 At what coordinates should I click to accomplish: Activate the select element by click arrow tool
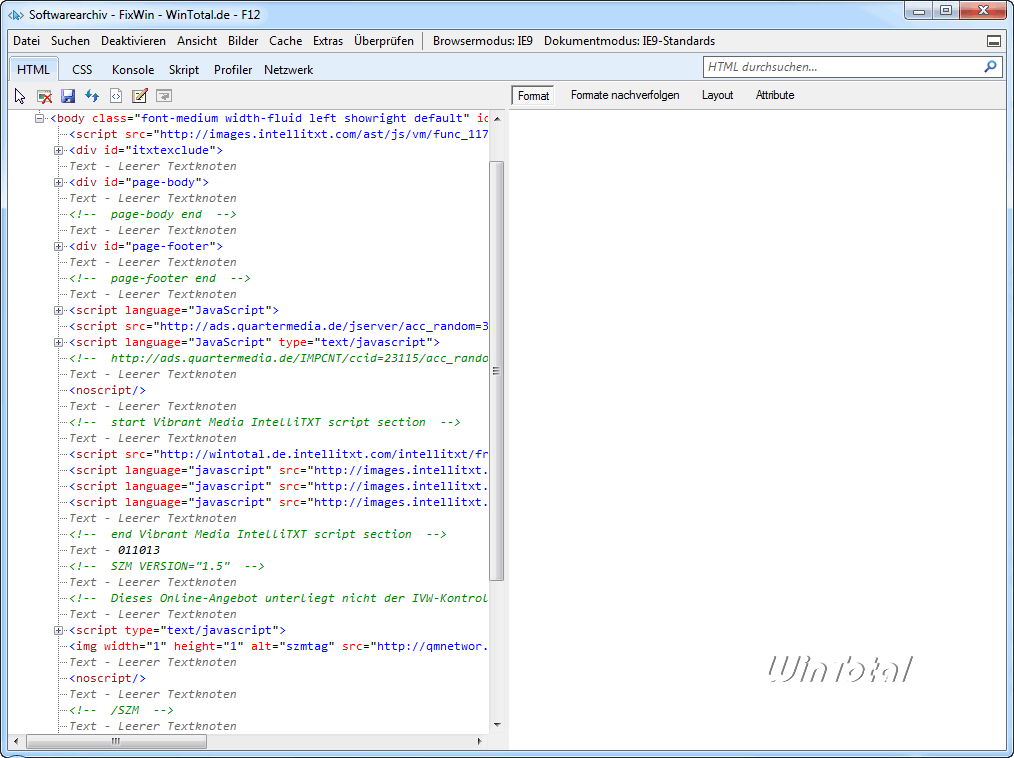20,96
